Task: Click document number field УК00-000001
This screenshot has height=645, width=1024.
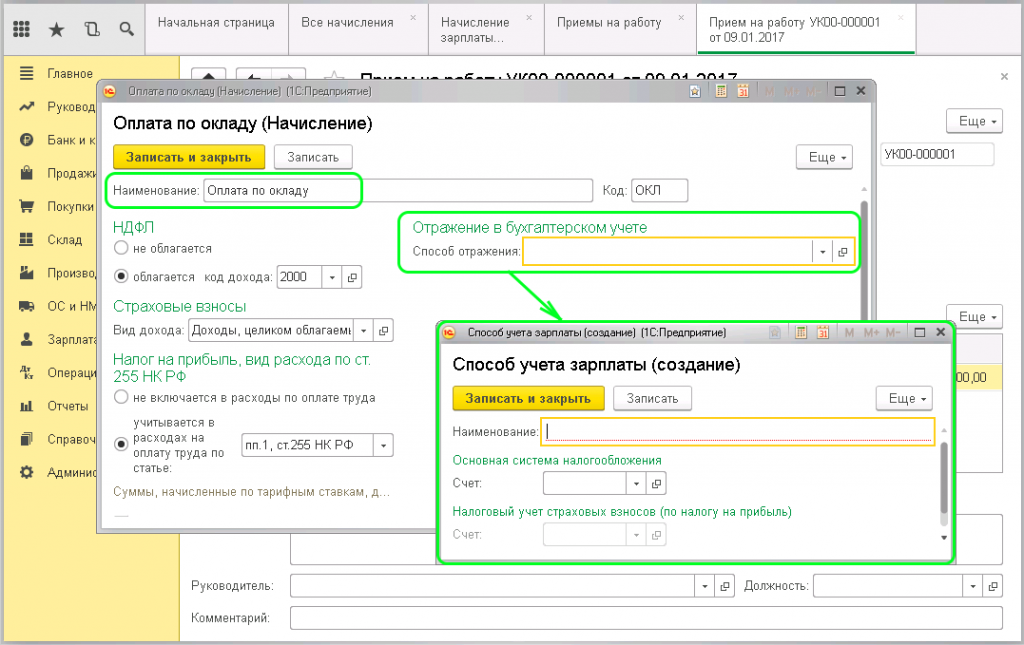Action: tap(937, 154)
